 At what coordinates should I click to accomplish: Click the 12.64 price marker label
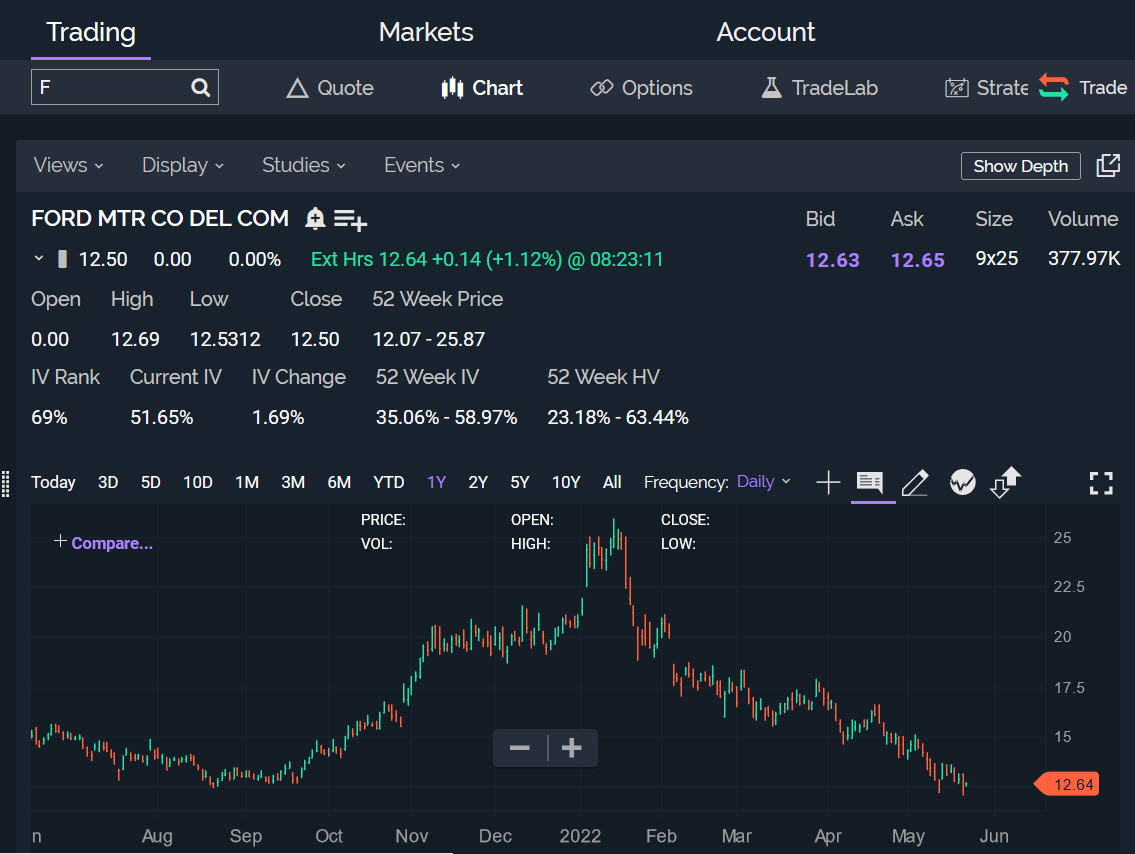coord(1069,785)
